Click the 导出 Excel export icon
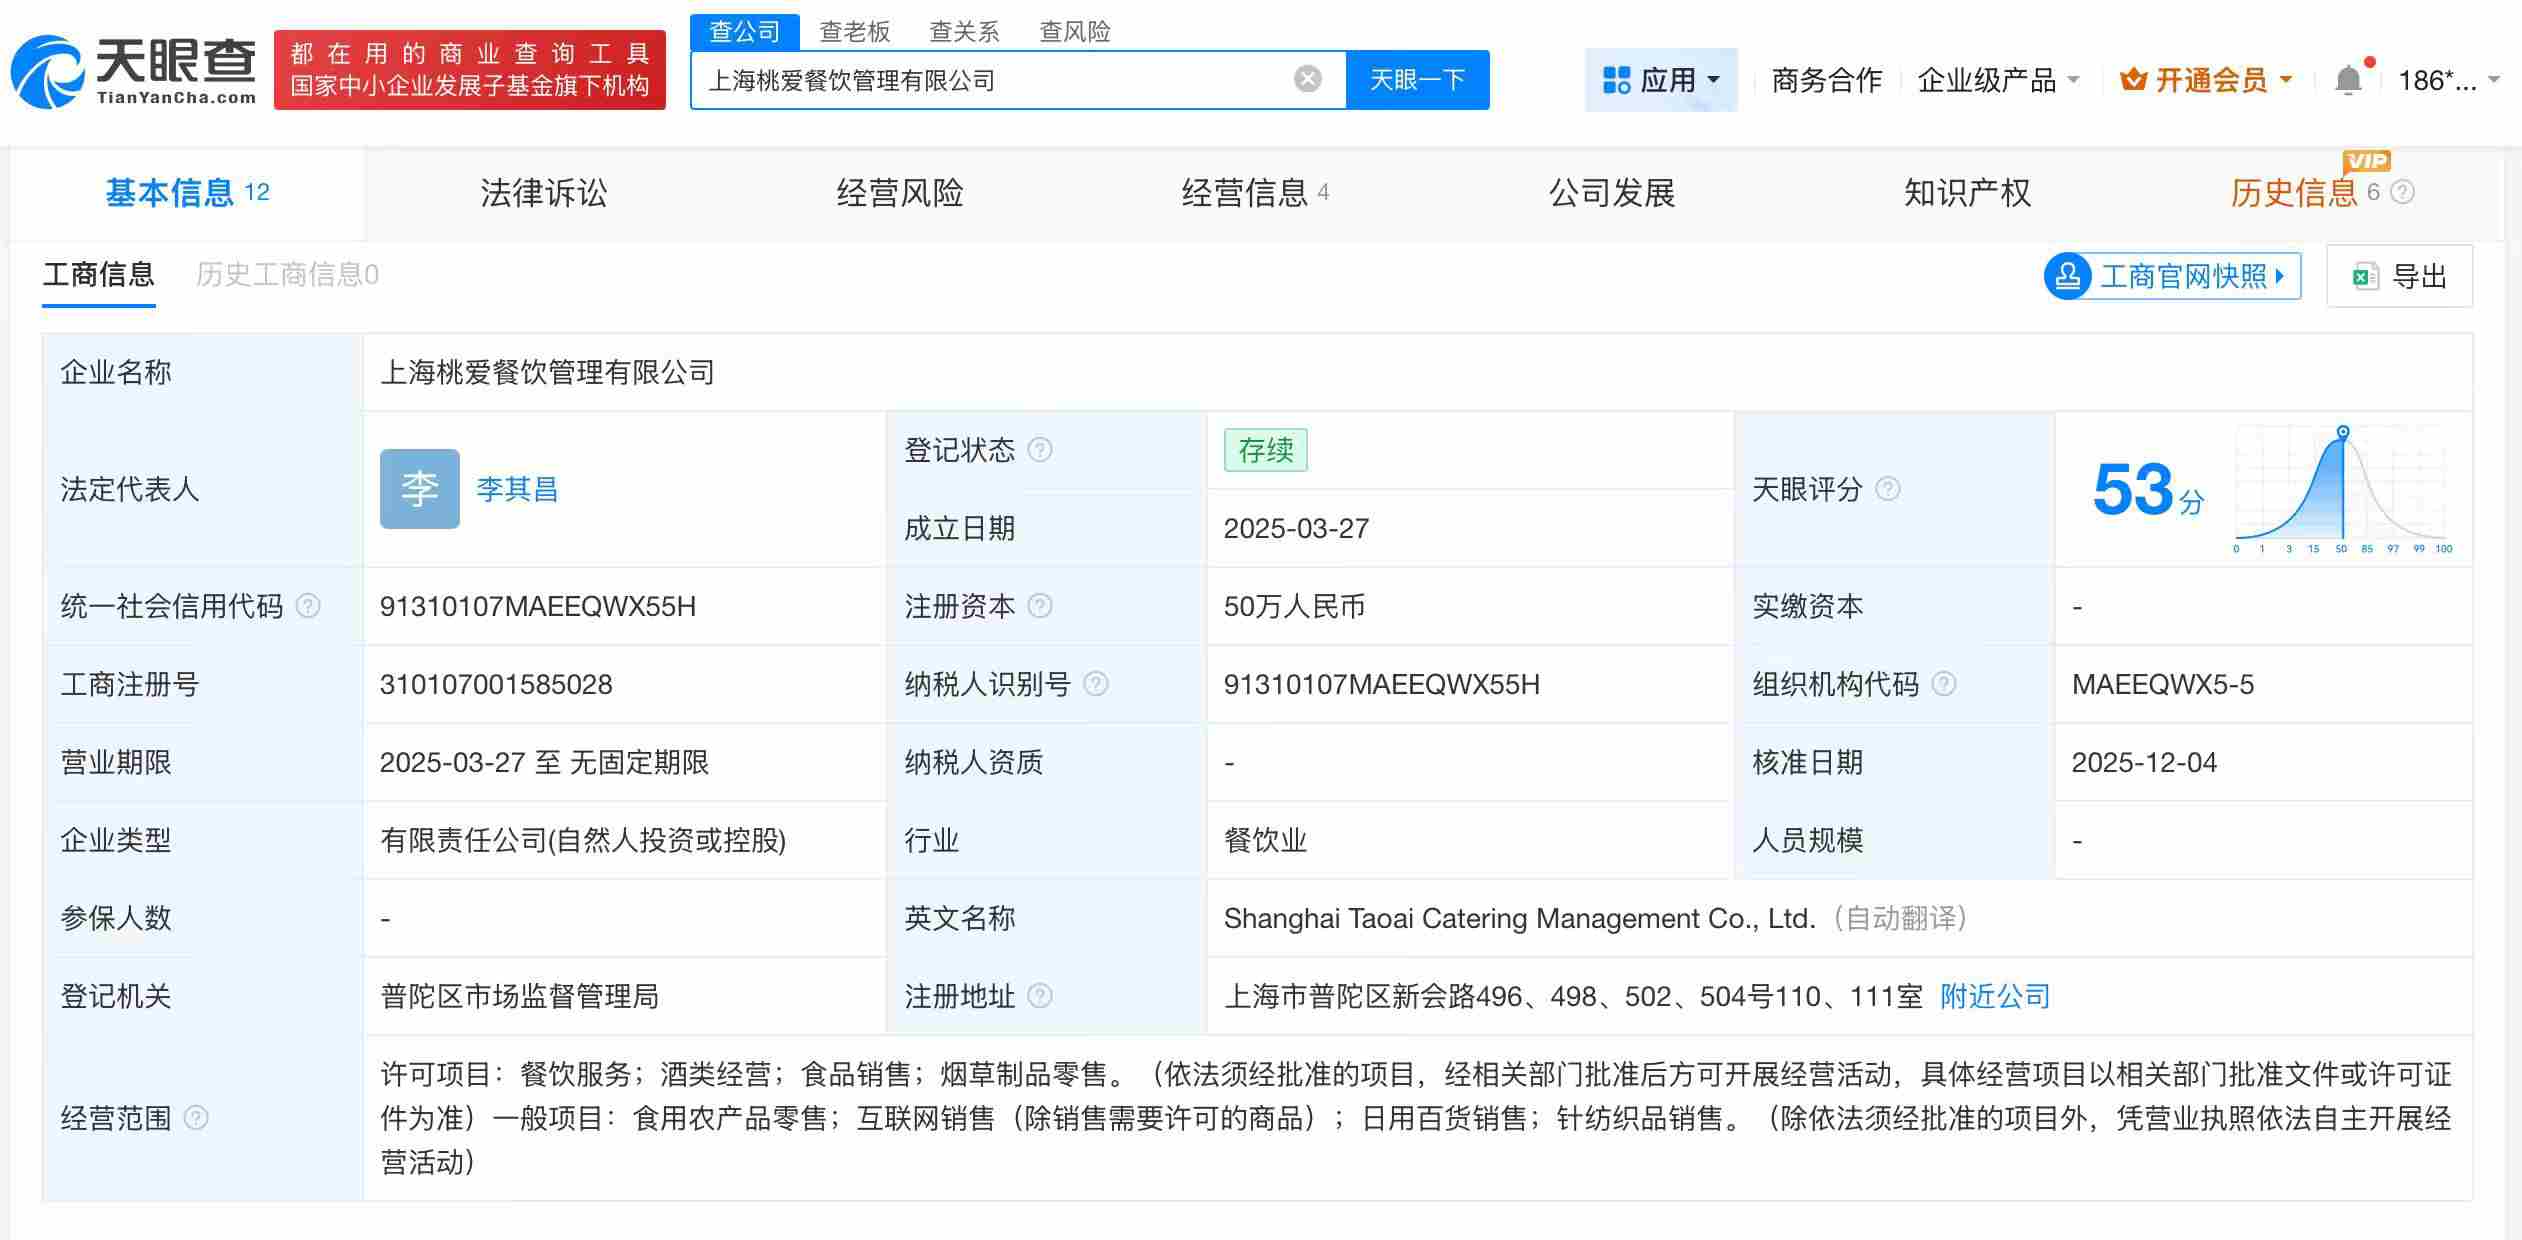Image resolution: width=2522 pixels, height=1240 pixels. coord(2367,276)
